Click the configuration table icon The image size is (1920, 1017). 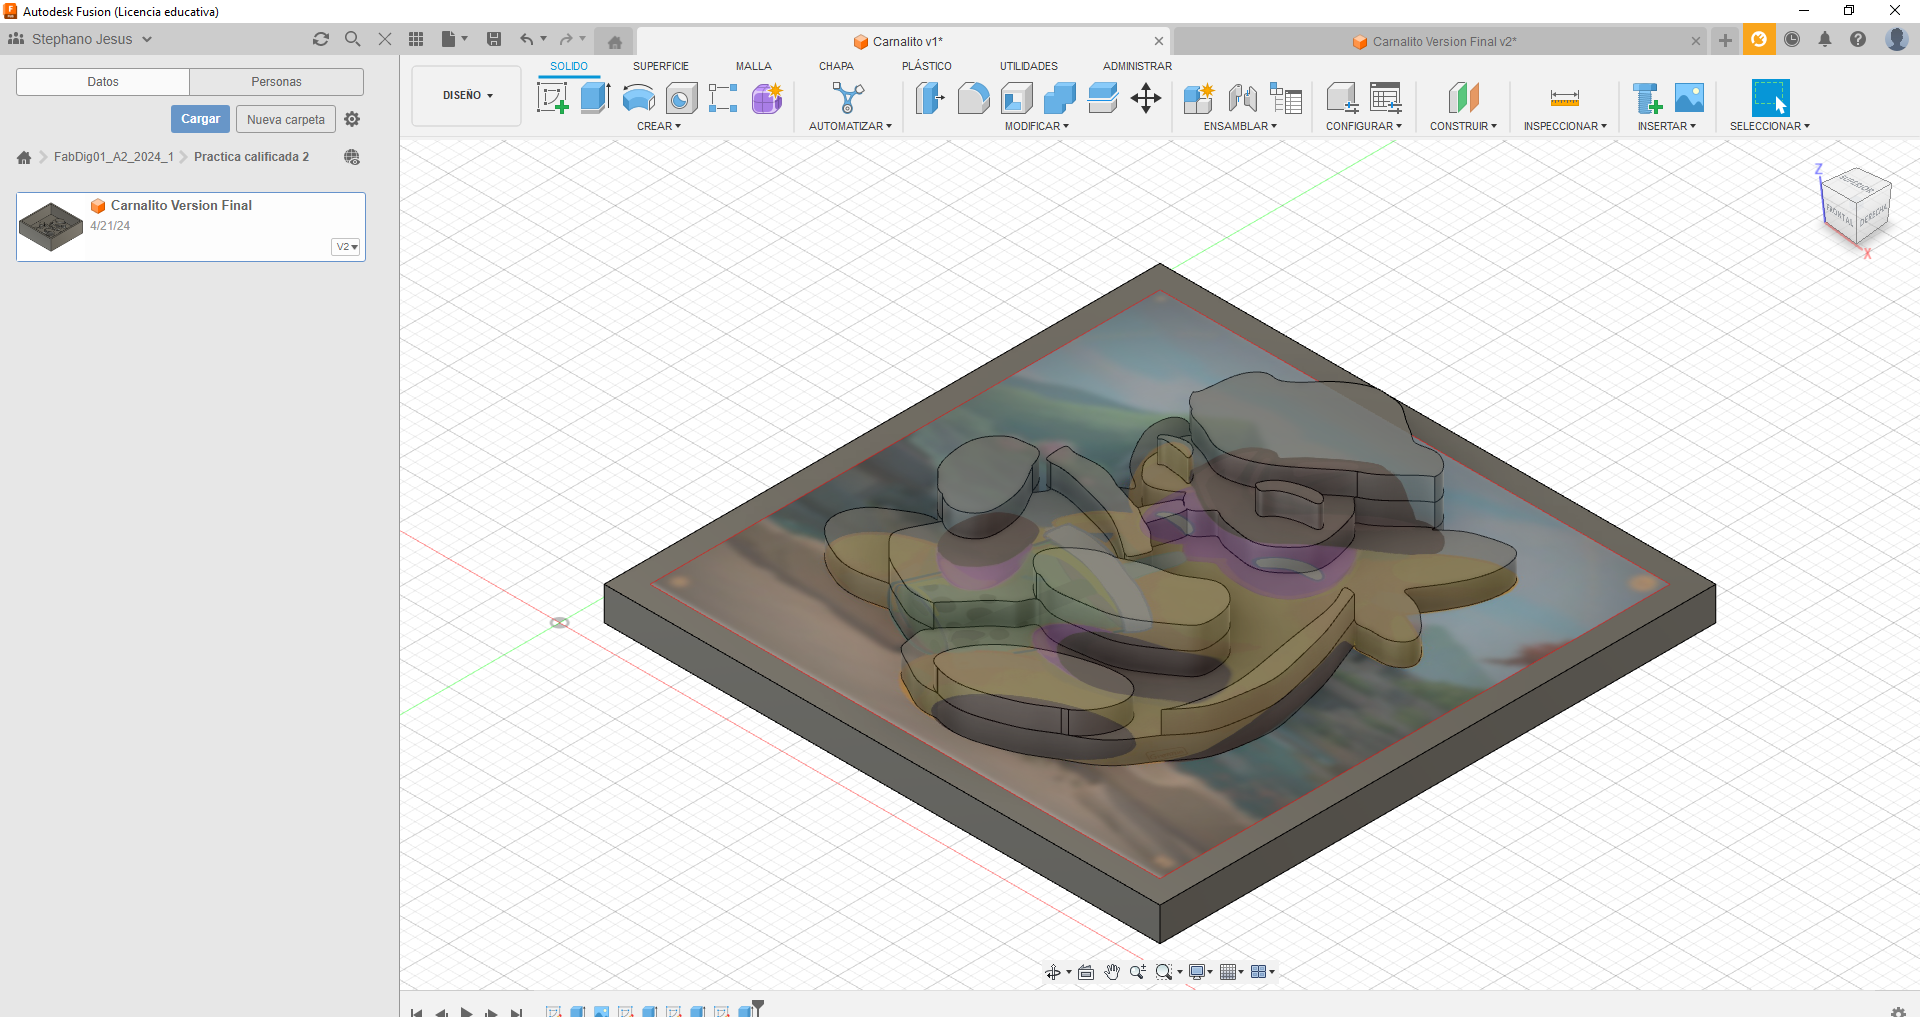click(x=1386, y=98)
